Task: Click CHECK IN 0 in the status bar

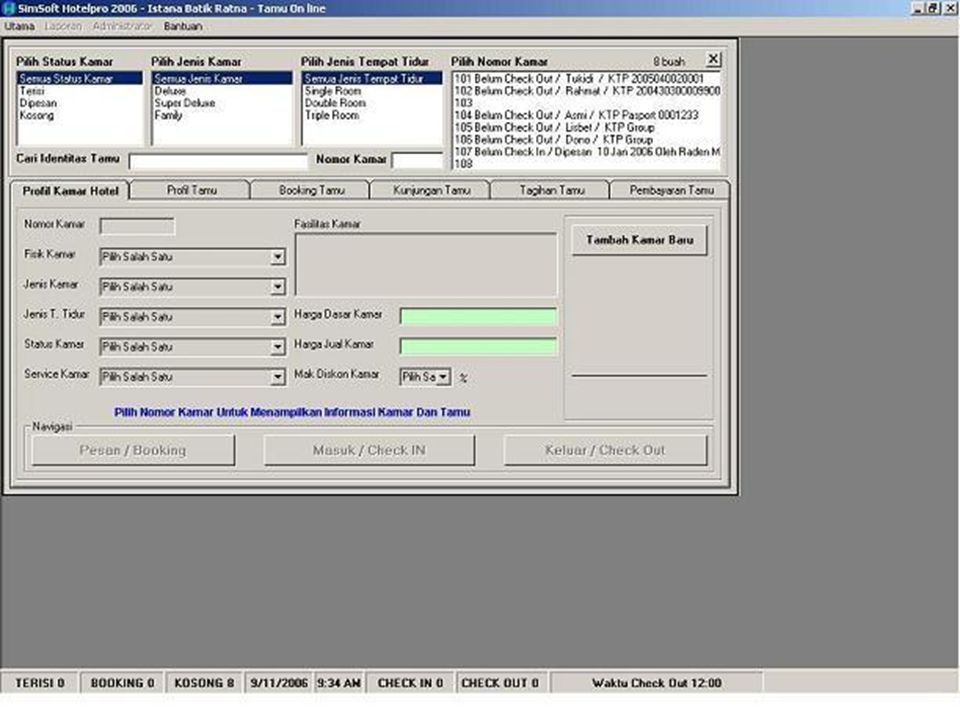Action: pos(410,683)
